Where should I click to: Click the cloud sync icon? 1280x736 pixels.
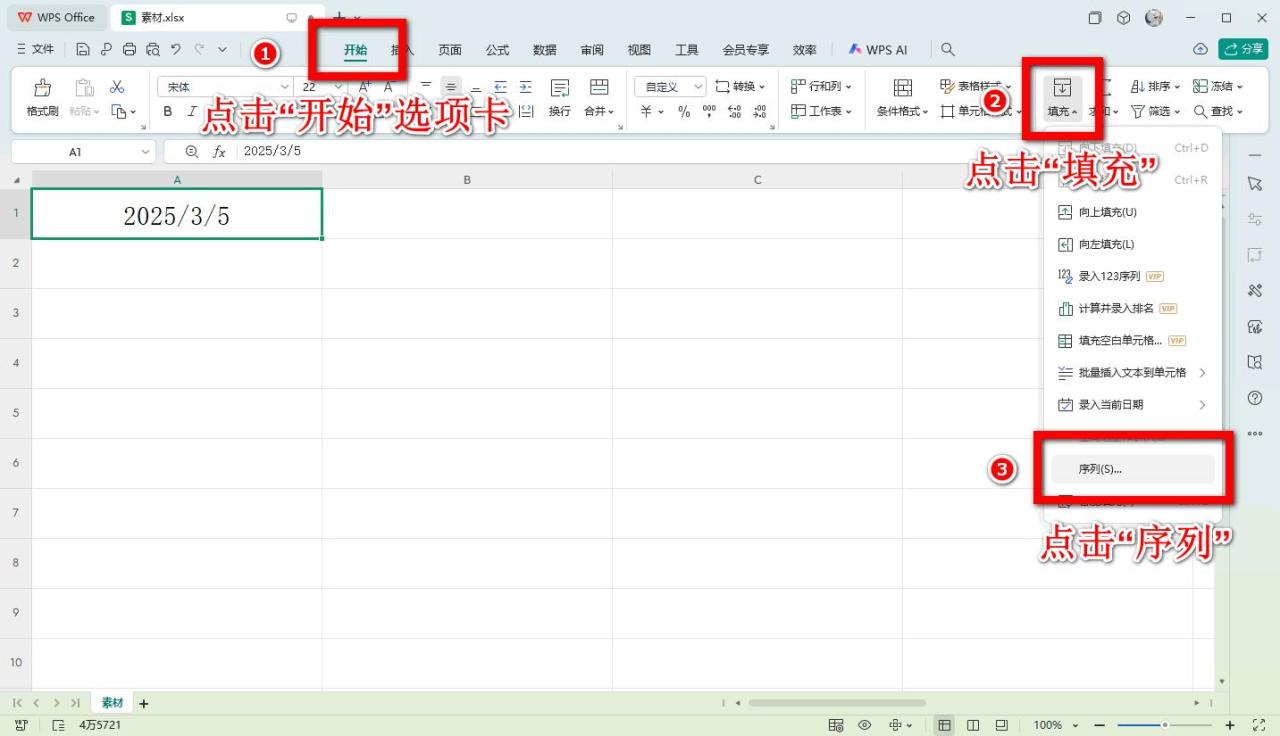click(x=1201, y=49)
